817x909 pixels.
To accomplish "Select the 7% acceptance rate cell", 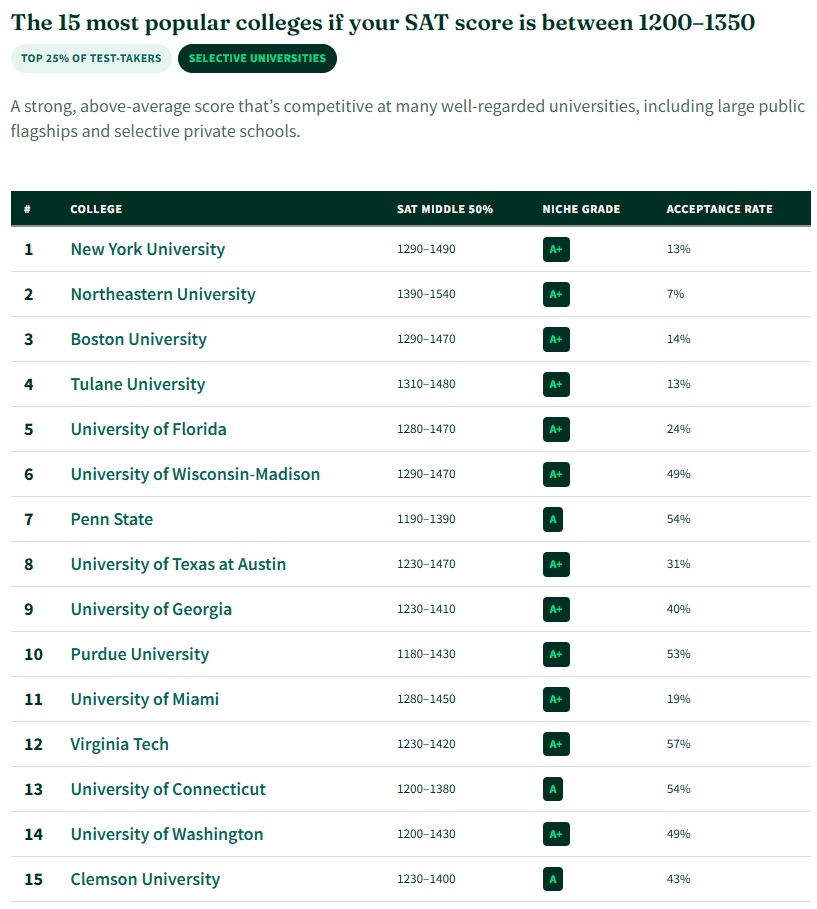I will [x=676, y=294].
